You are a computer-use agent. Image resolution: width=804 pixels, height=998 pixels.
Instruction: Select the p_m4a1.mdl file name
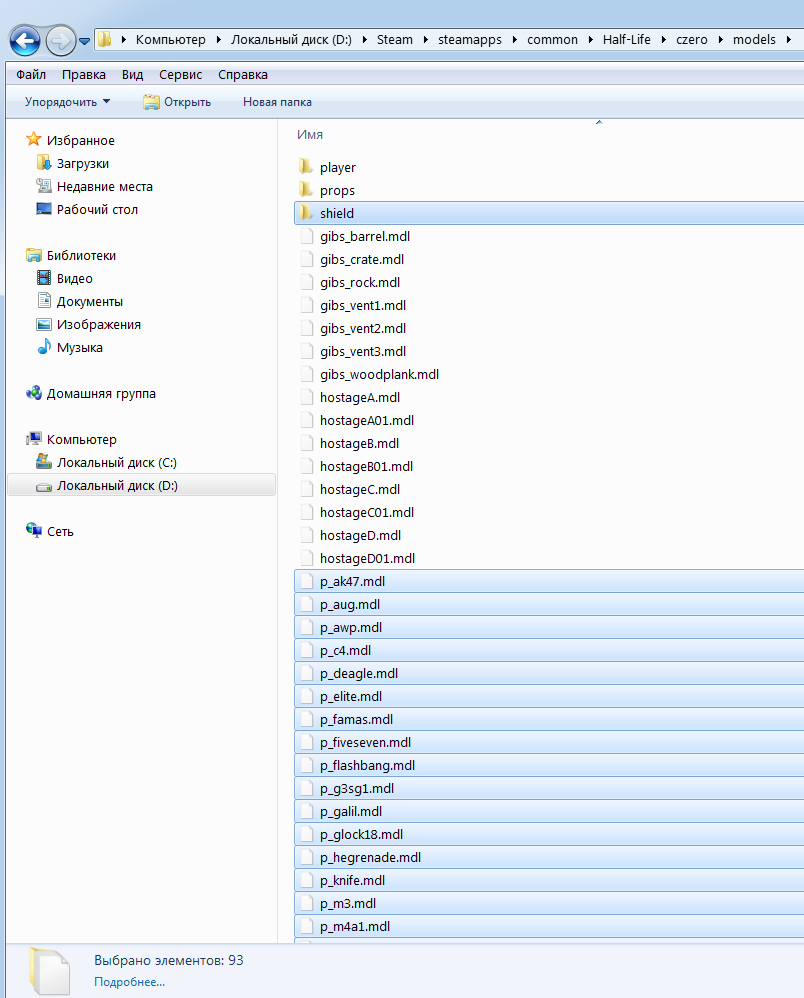tap(355, 926)
